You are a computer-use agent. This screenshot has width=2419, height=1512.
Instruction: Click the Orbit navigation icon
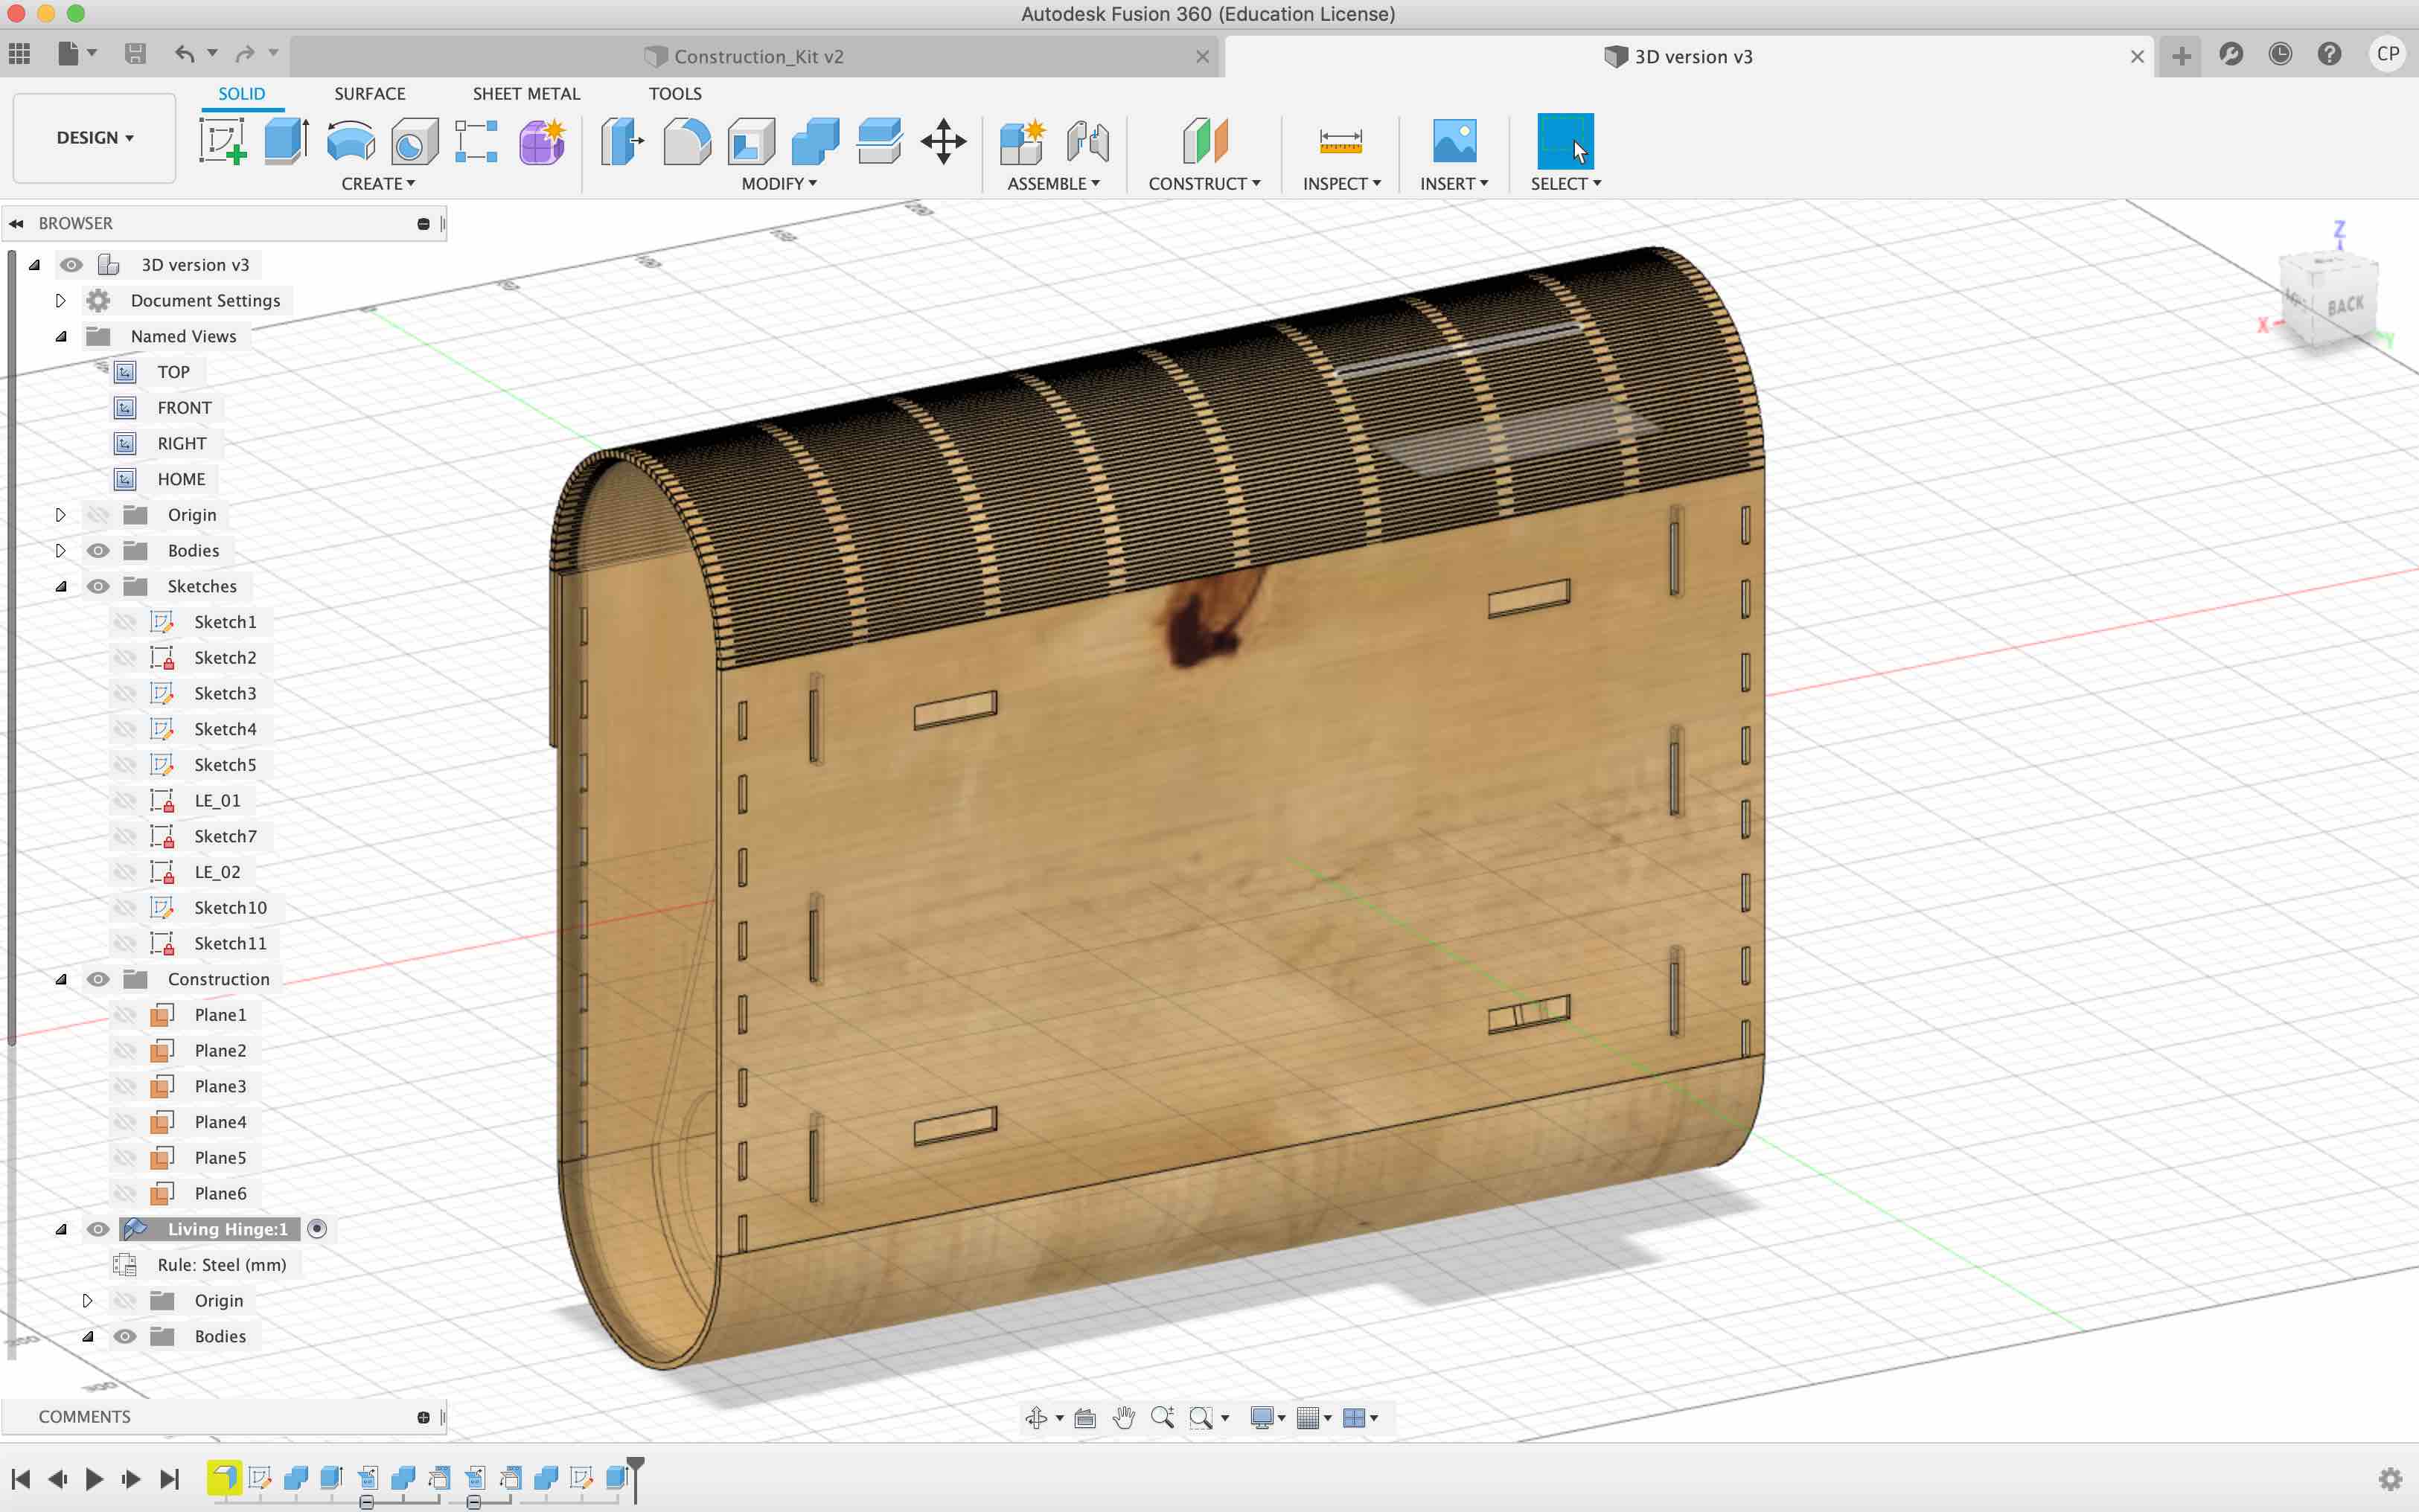[1036, 1417]
